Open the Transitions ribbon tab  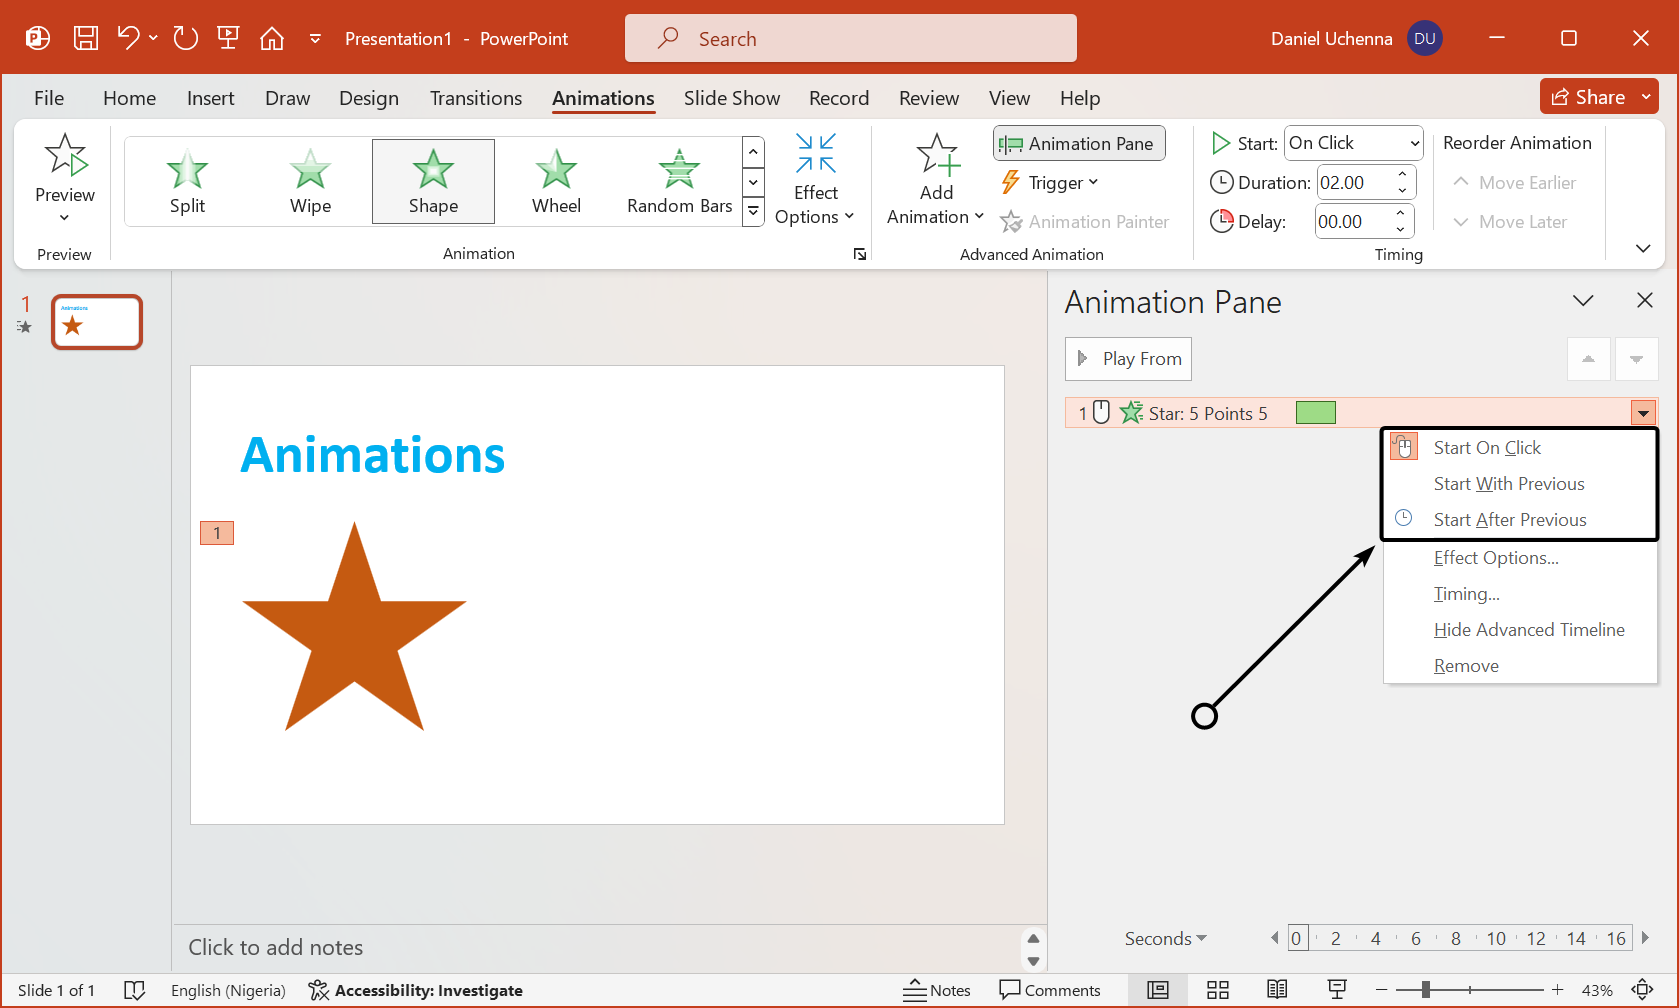click(476, 98)
